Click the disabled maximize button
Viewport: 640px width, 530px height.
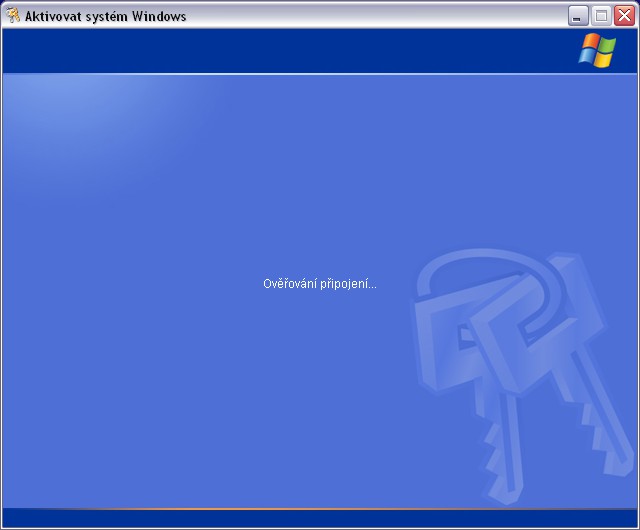point(601,16)
